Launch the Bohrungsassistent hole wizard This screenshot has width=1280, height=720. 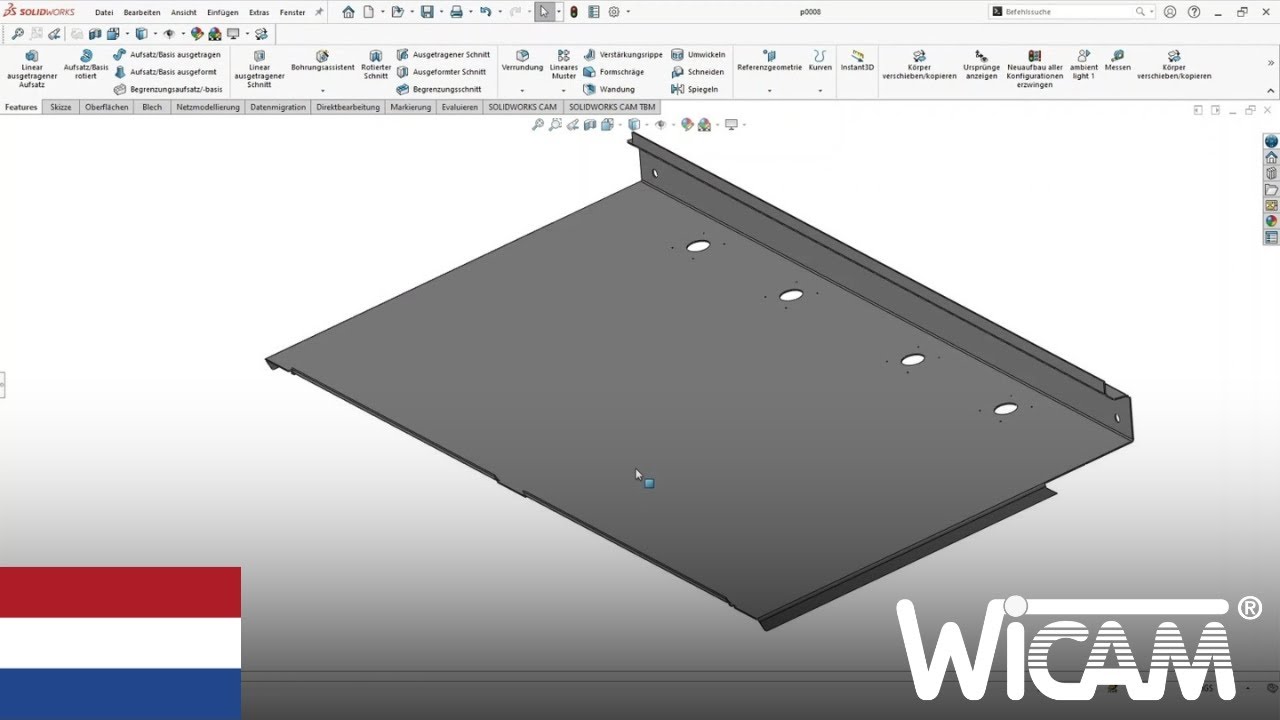coord(322,60)
